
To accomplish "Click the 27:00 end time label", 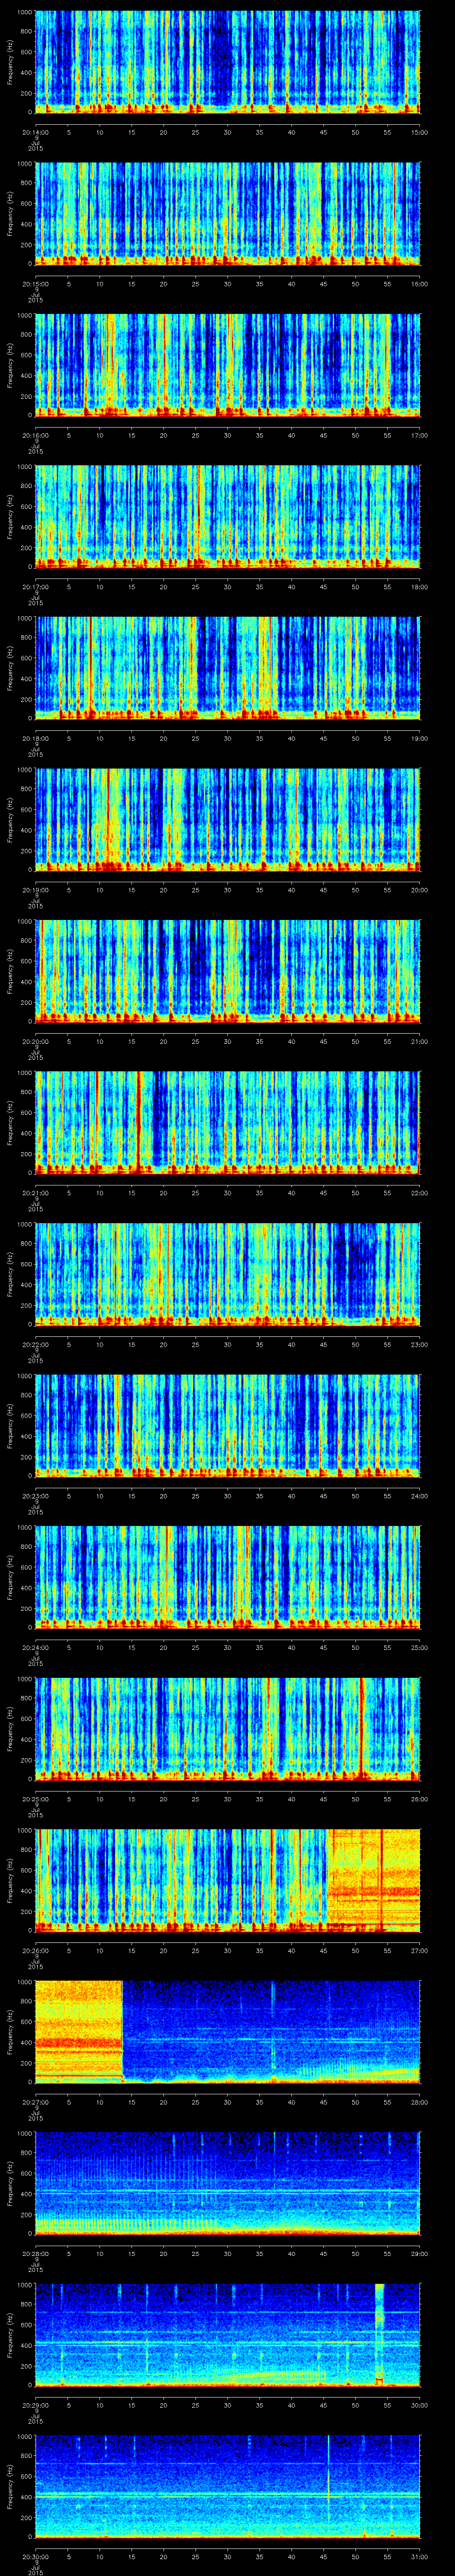I will pyautogui.click(x=420, y=1950).
